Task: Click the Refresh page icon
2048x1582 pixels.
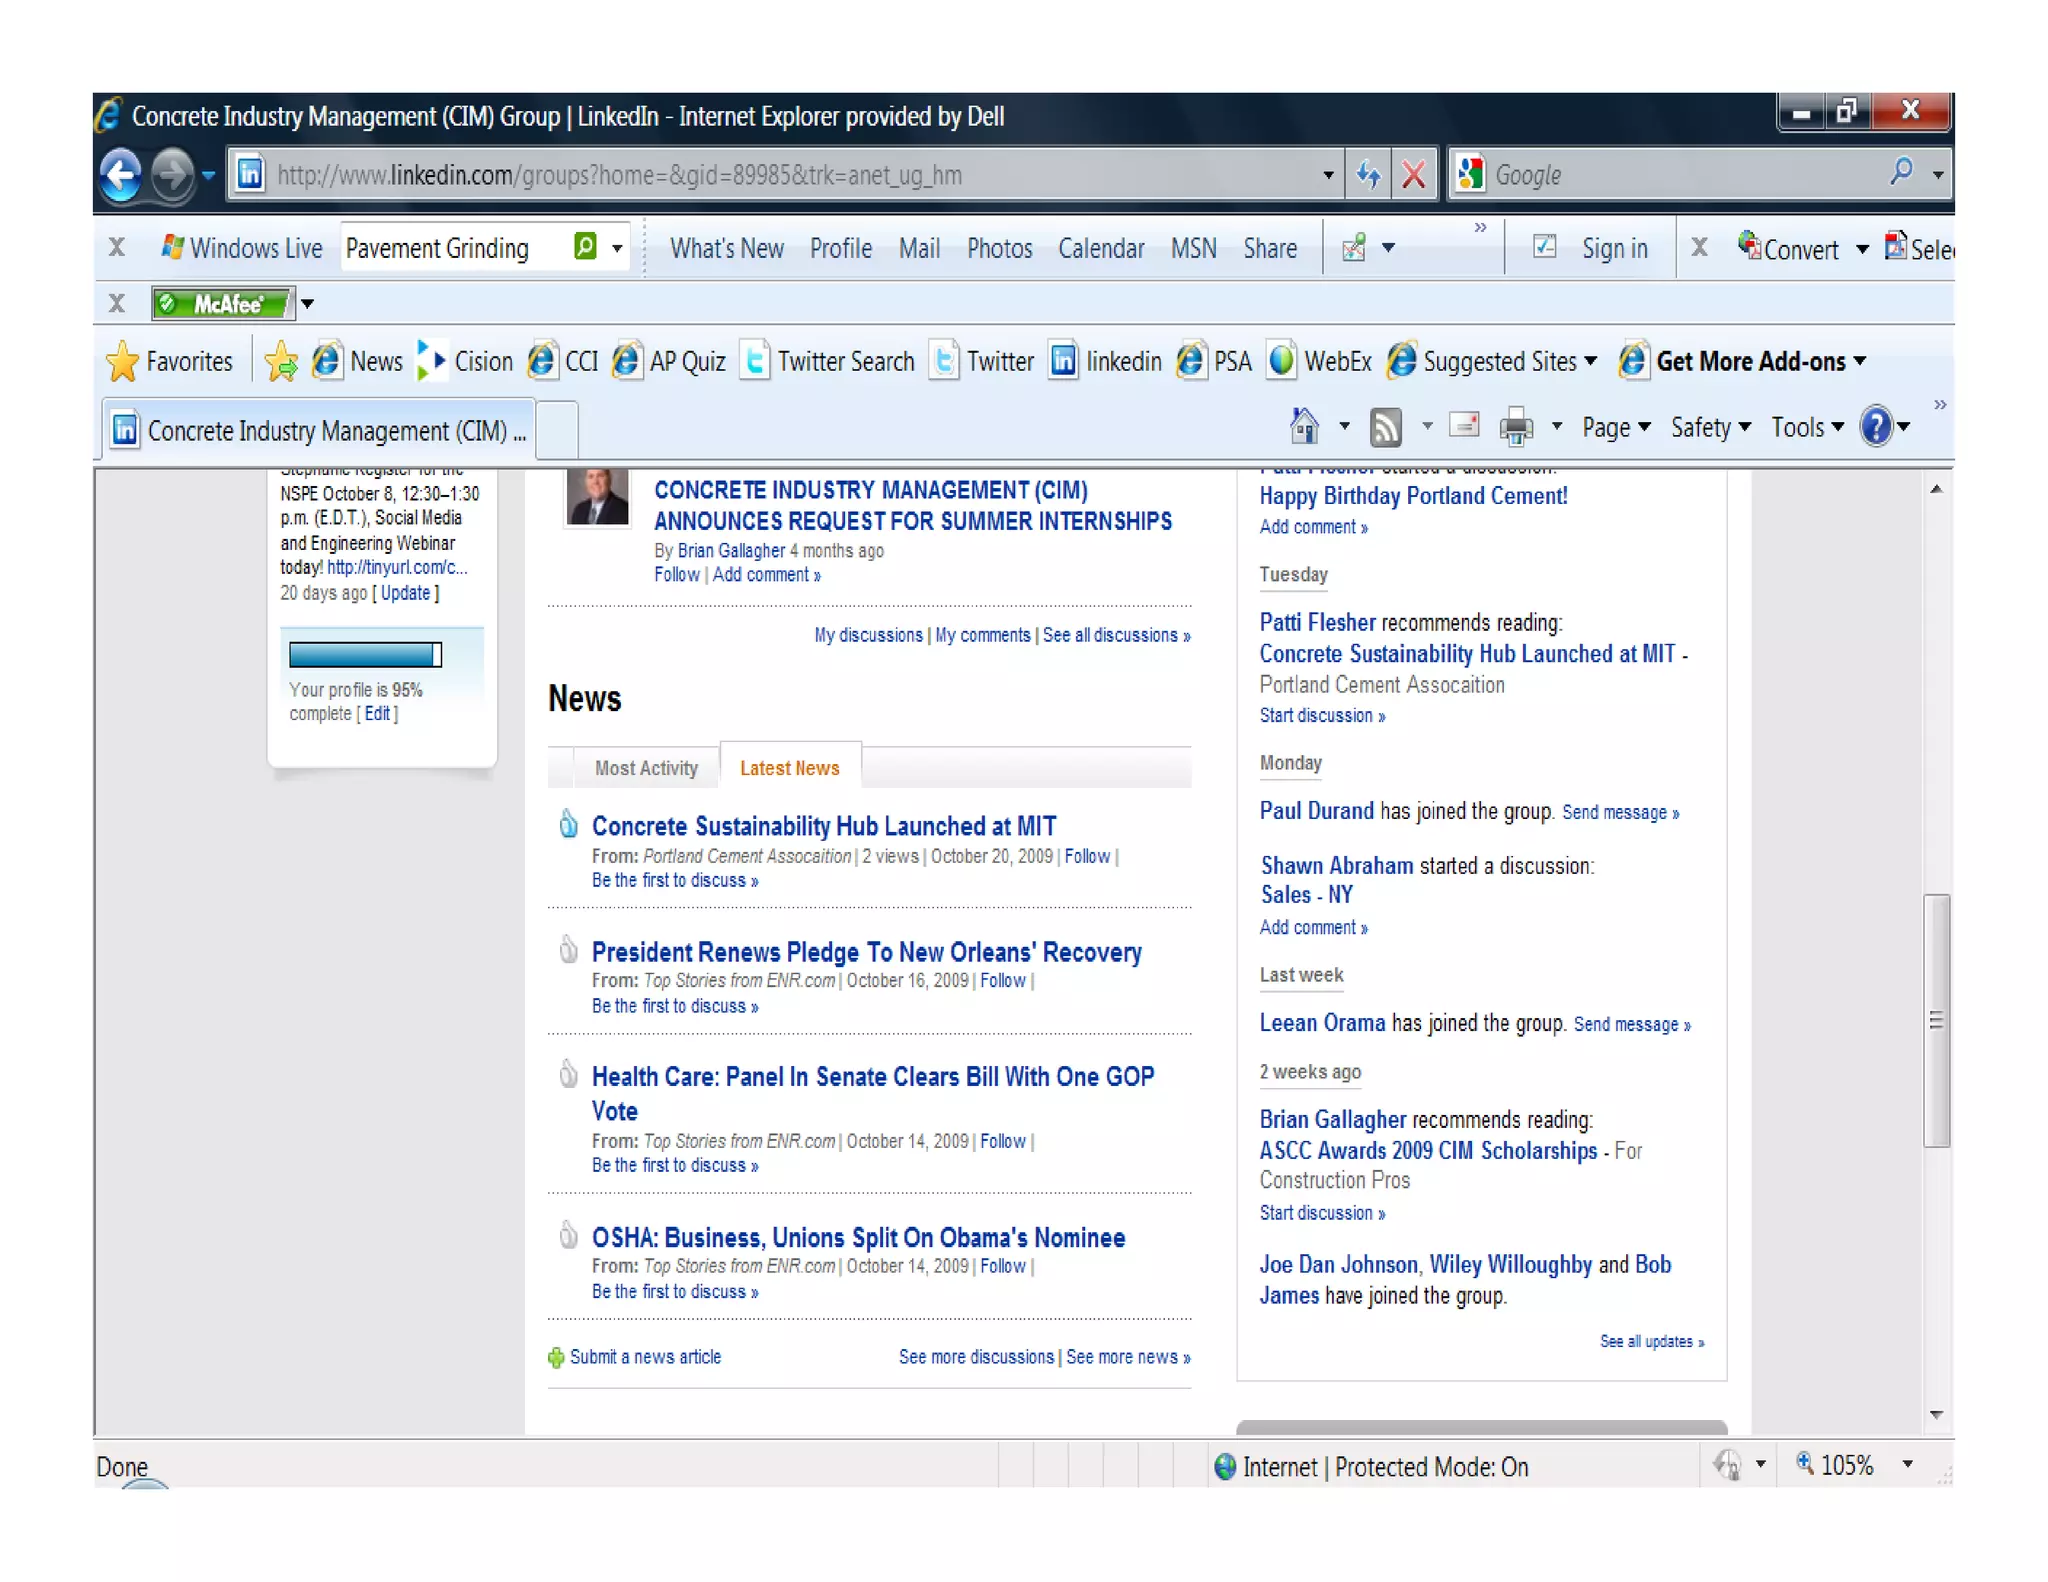Action: click(x=1368, y=175)
